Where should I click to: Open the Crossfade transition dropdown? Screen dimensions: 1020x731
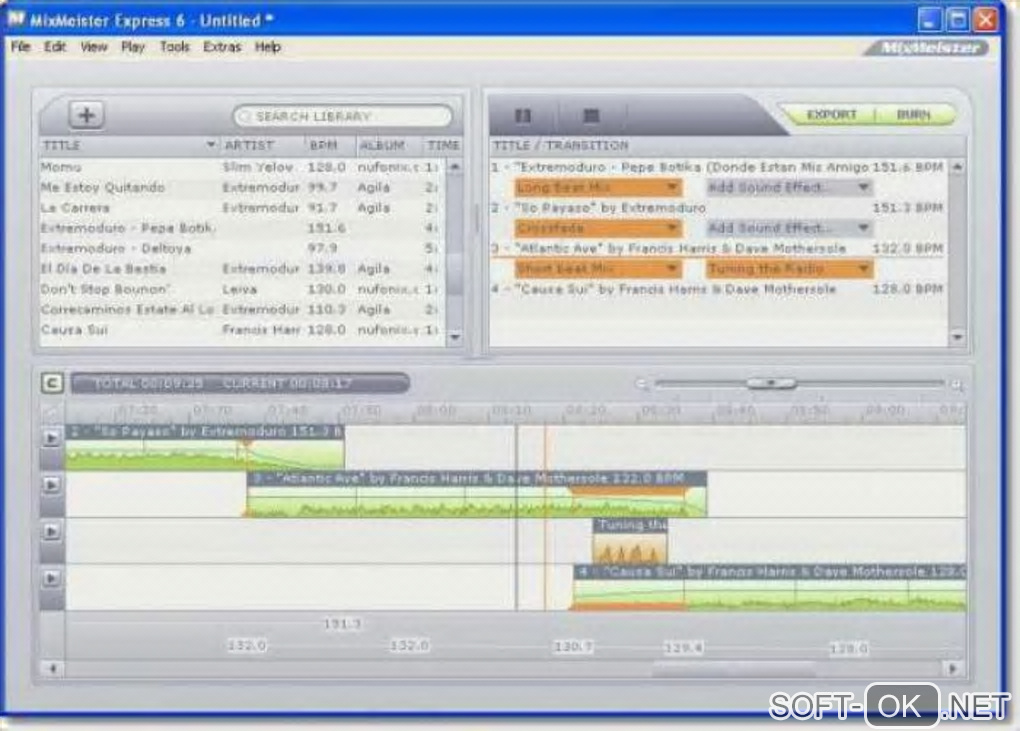598,228
